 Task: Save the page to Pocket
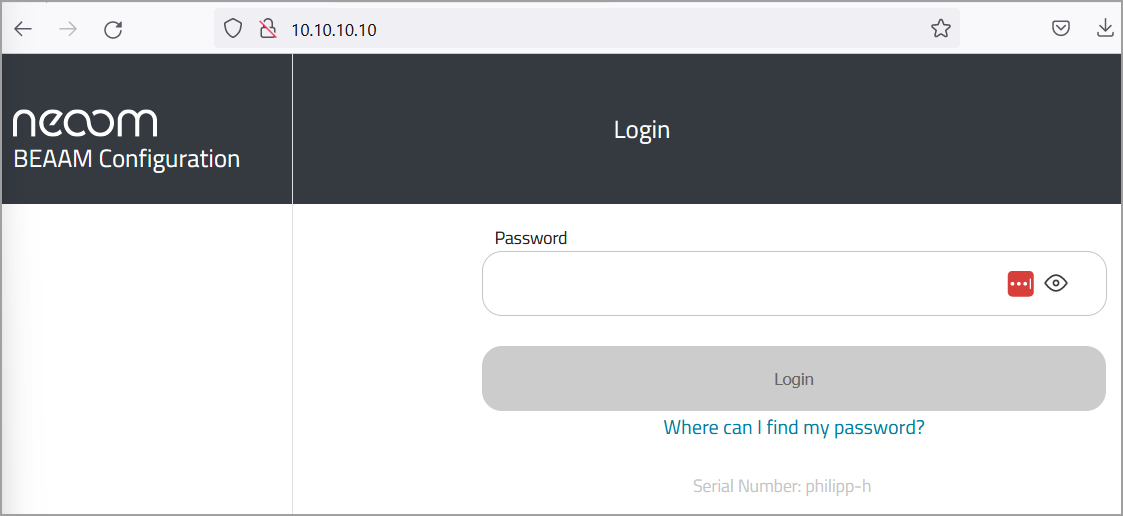(1061, 29)
